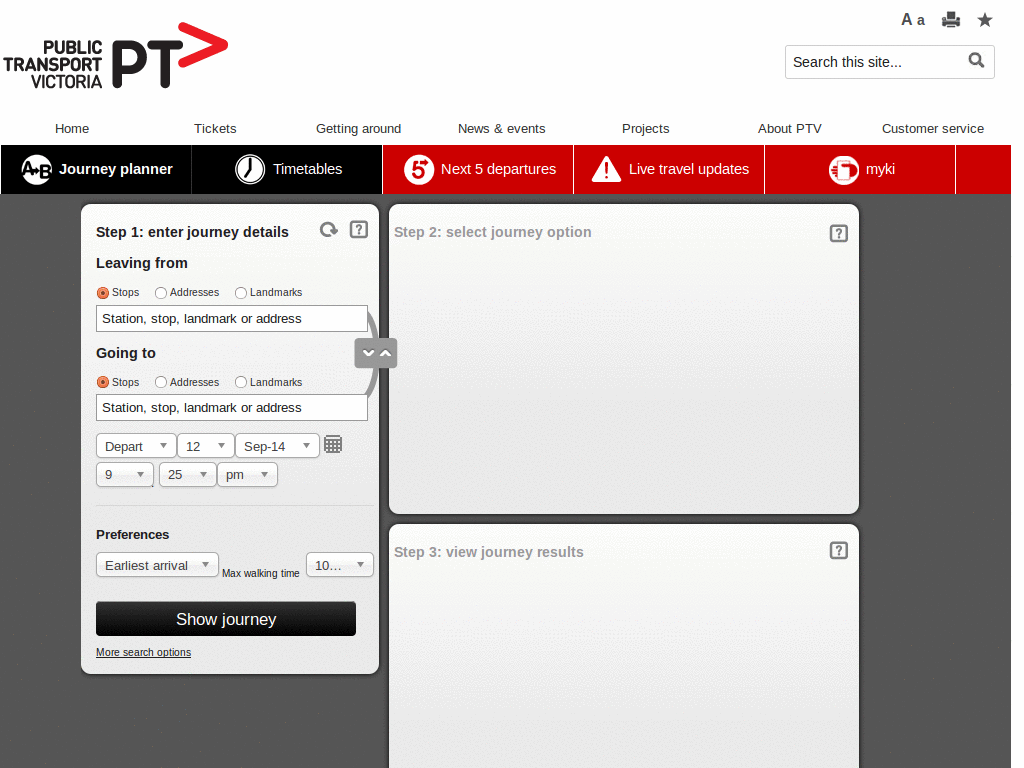
Task: Open the About PTV menu
Action: click(790, 129)
